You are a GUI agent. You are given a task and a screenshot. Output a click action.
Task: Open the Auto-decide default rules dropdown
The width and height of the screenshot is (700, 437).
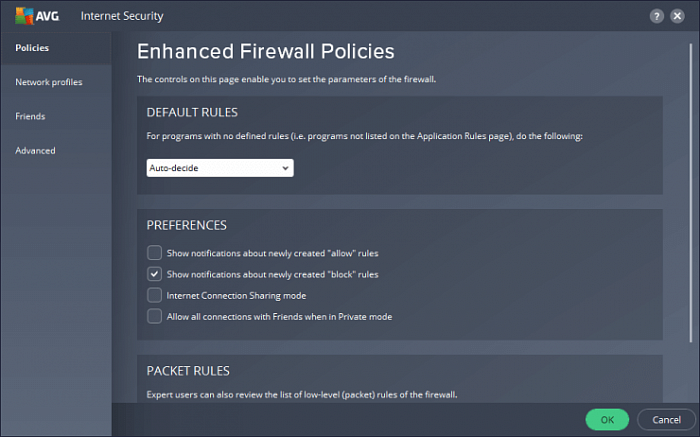click(x=220, y=168)
